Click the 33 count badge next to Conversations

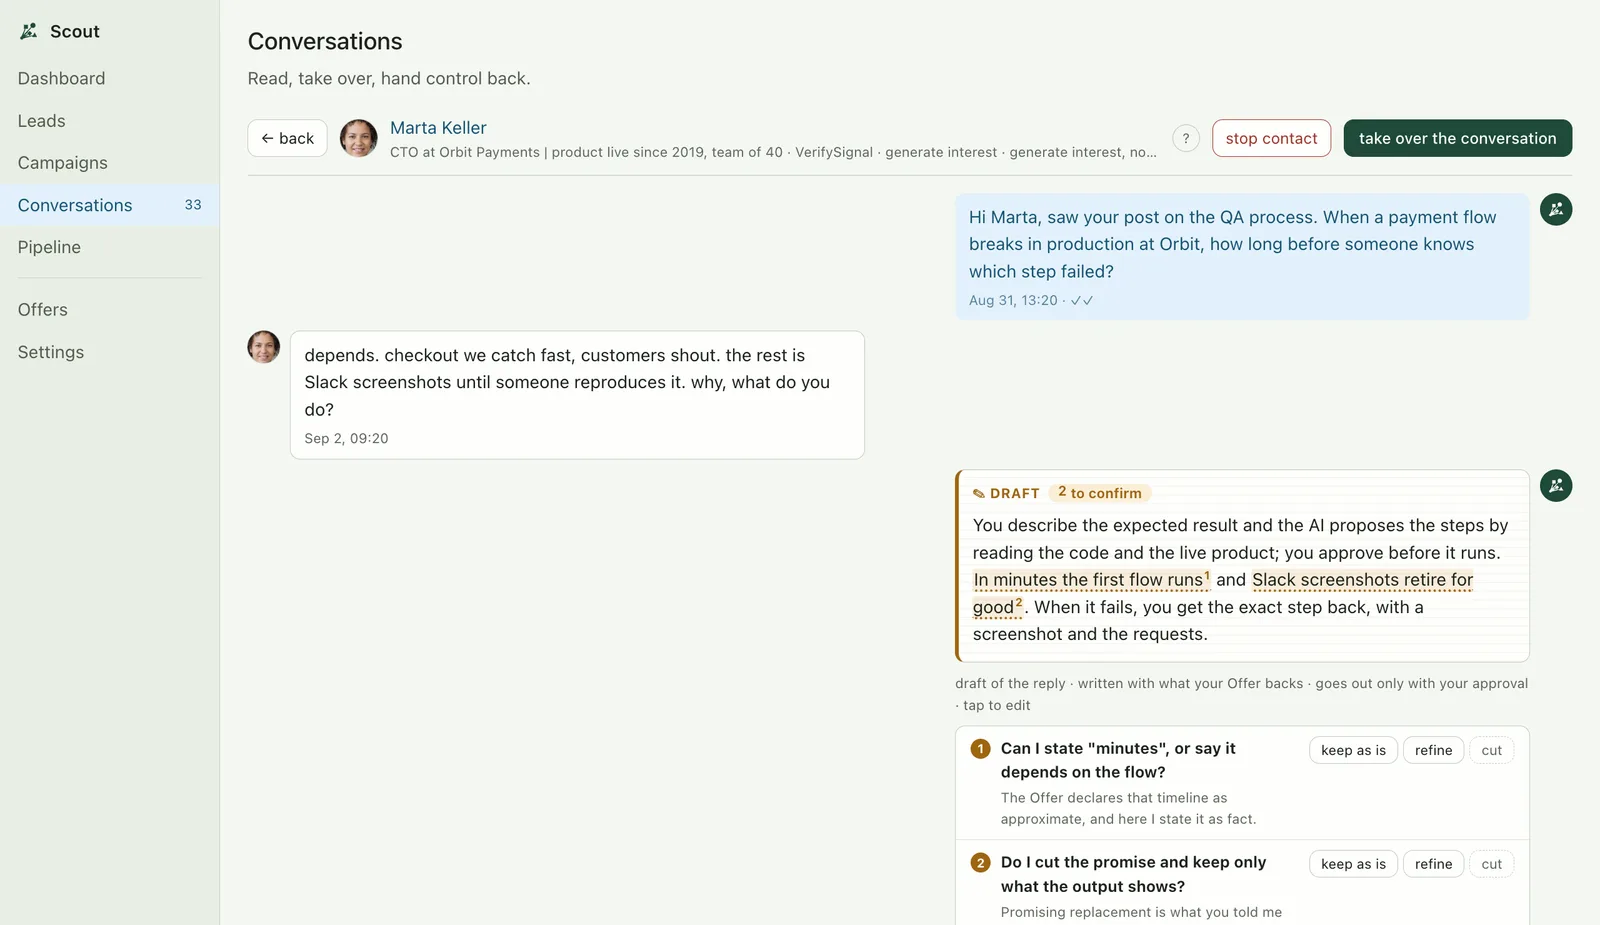point(193,205)
